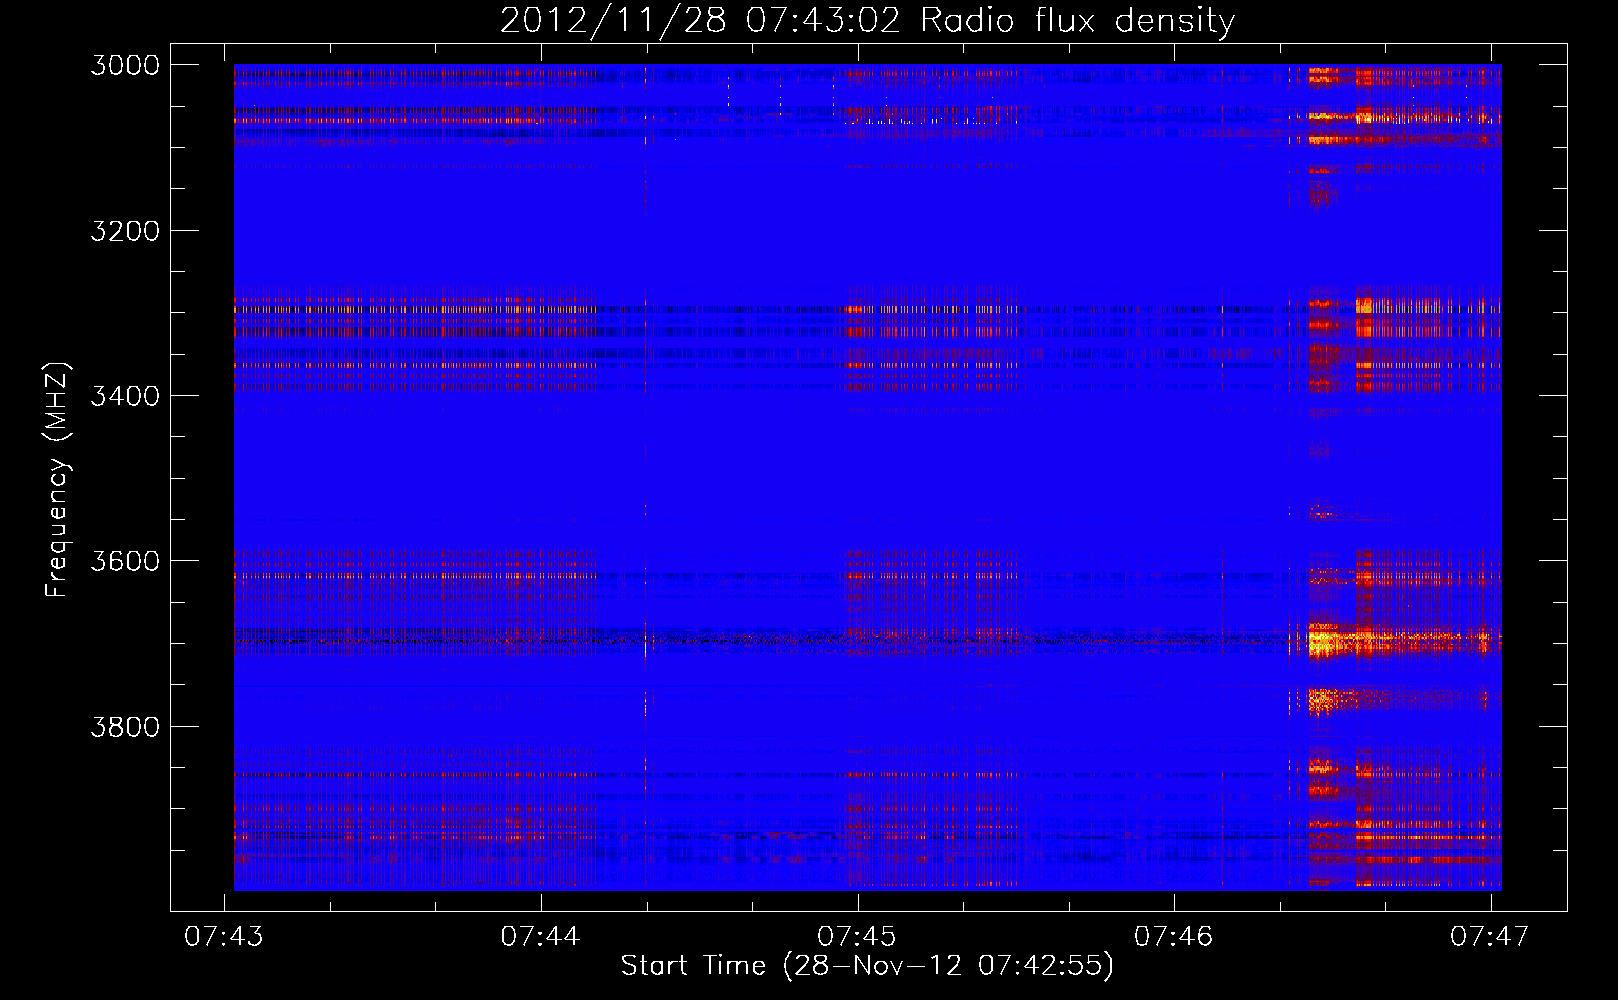
Task: Click the "Frequency (MHZ)" axis title
Action: pyautogui.click(x=58, y=480)
